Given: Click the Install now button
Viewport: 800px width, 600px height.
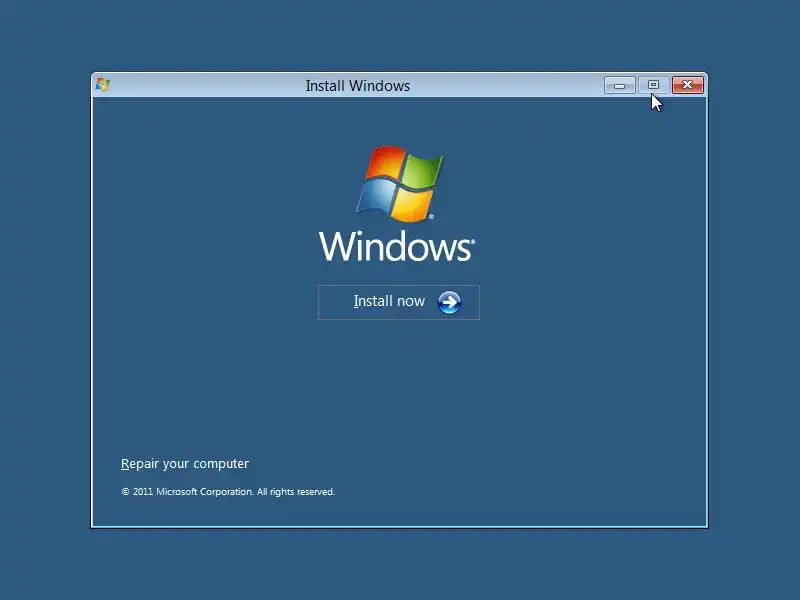Looking at the screenshot, I should (x=398, y=302).
